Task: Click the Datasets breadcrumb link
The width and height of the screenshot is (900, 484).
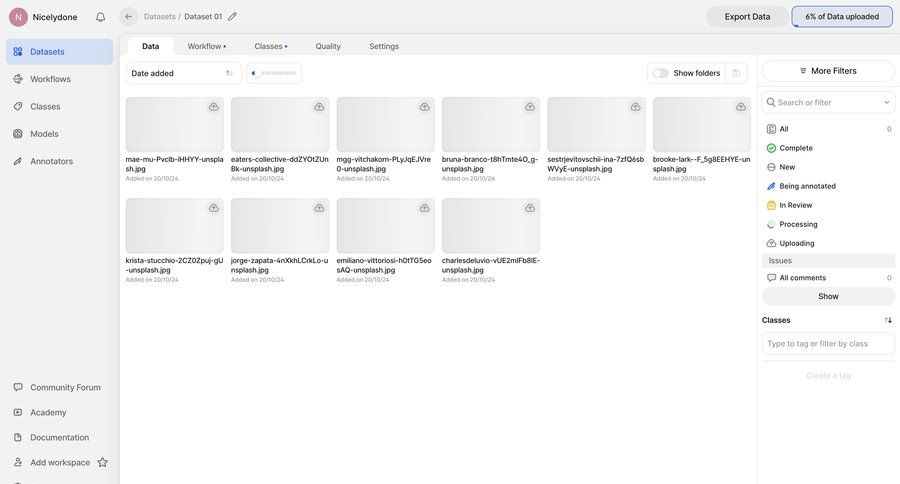Action: point(160,17)
